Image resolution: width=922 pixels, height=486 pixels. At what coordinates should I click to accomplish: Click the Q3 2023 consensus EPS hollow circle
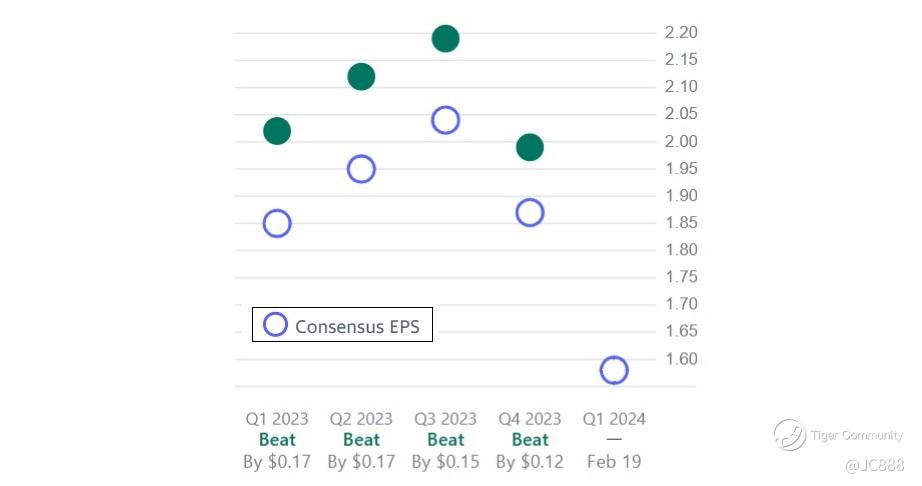(x=445, y=121)
